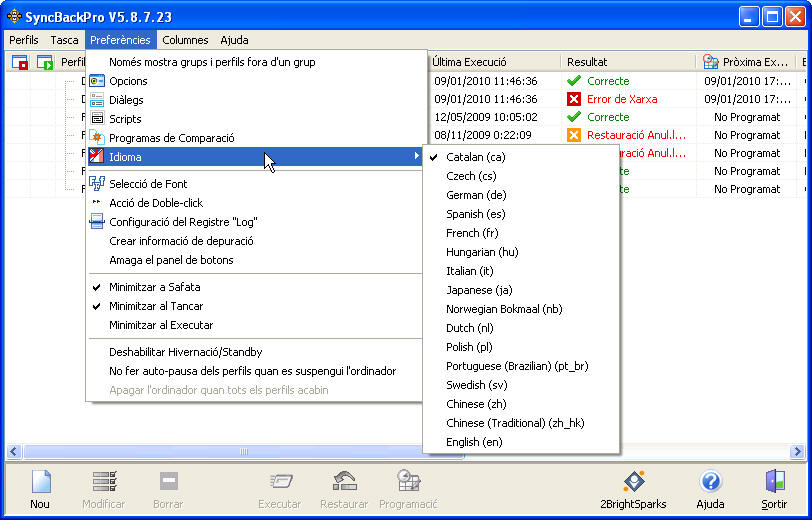Screen dimensions: 812x520
Task: Select German (de) language
Action: click(521, 195)
